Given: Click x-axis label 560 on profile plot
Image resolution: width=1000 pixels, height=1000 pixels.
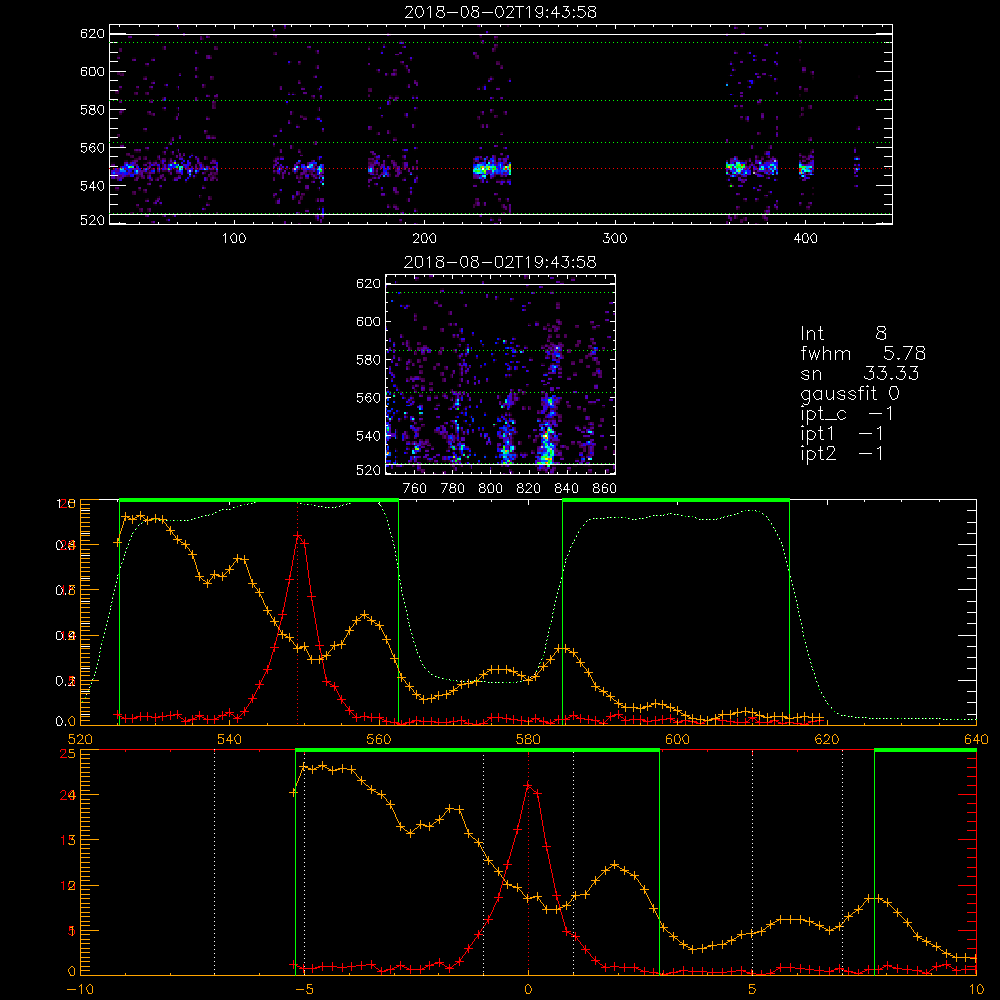Looking at the screenshot, I should 379,739.
